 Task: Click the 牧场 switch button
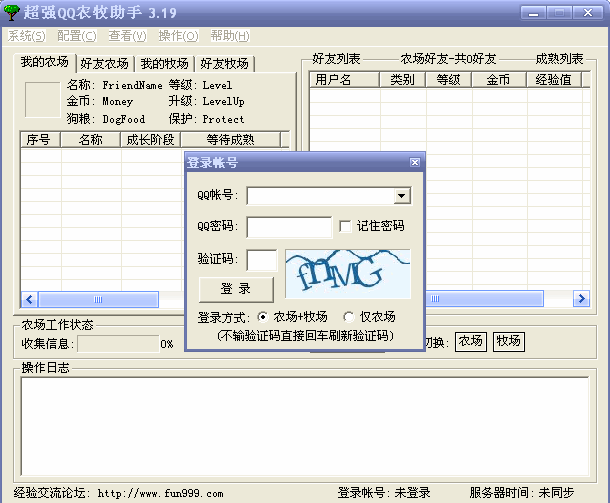pos(508,342)
